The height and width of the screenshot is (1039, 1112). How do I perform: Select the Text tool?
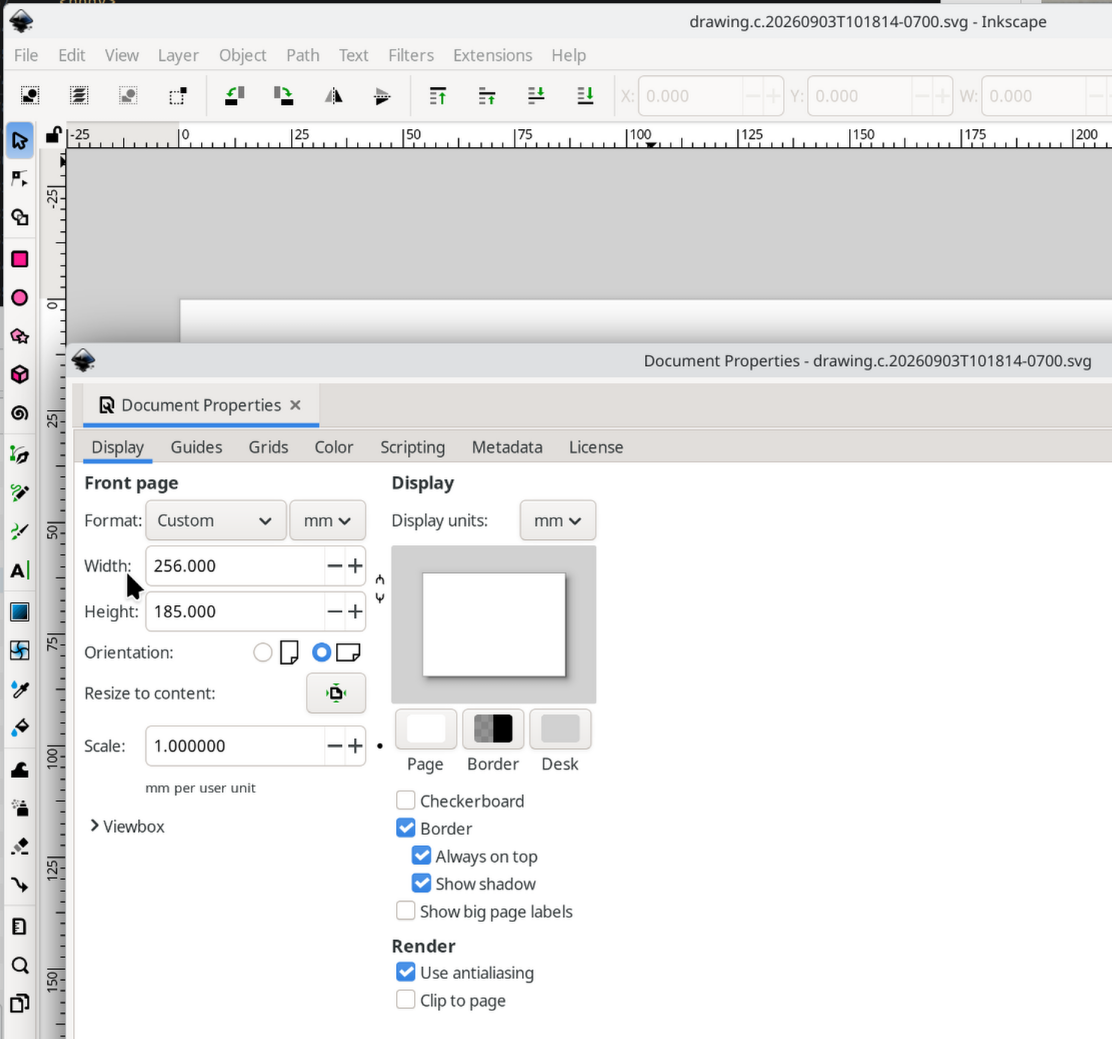click(x=20, y=570)
